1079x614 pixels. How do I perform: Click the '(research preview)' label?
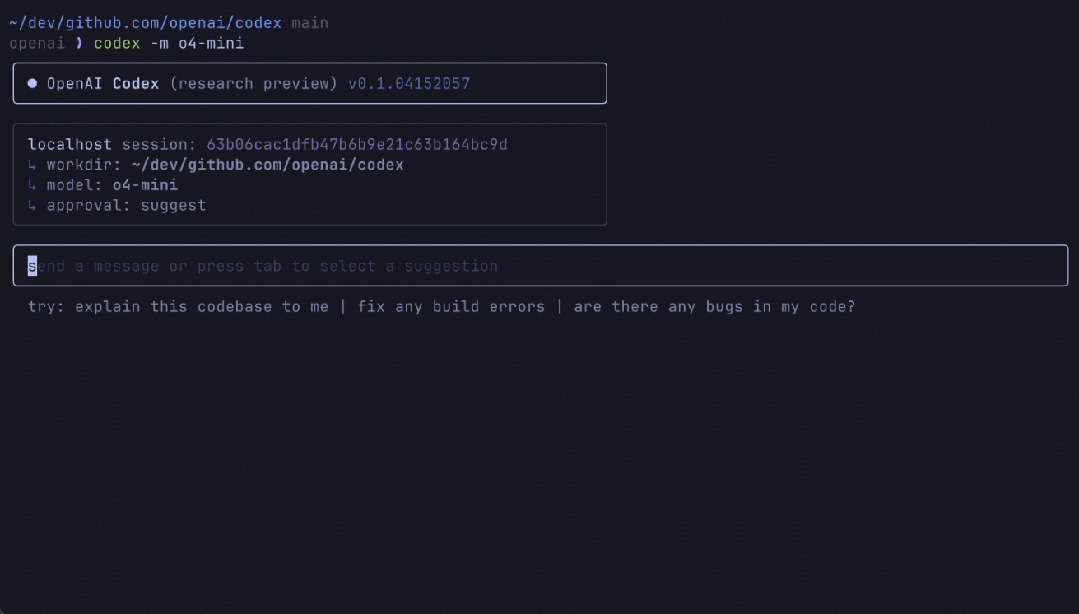coord(253,84)
